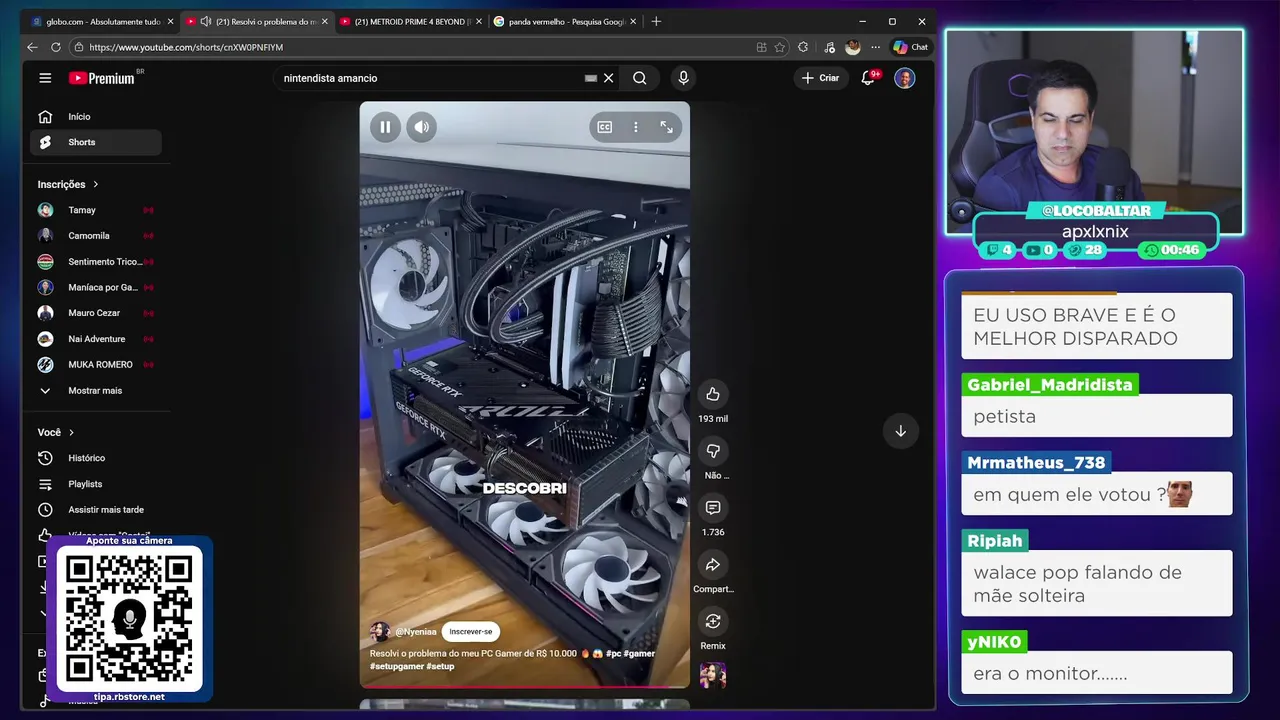This screenshot has width=1280, height=720.
Task: Close the globo.com tab
Action: (x=170, y=21)
